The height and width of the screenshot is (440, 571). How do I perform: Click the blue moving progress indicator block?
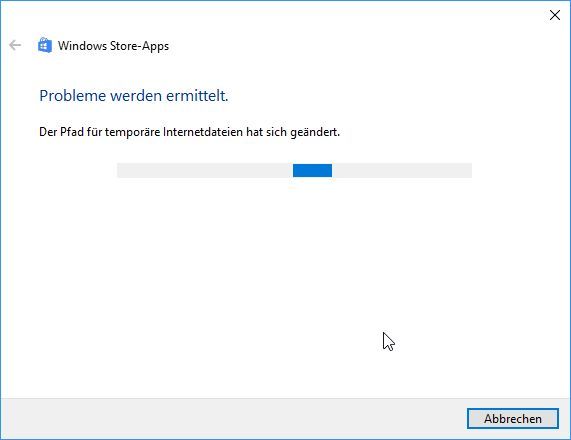[x=312, y=170]
